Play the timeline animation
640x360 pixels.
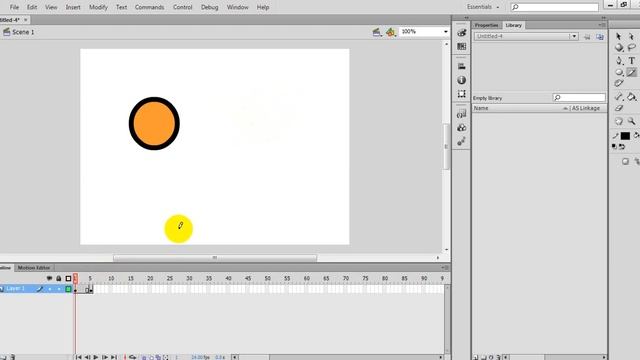pos(96,357)
